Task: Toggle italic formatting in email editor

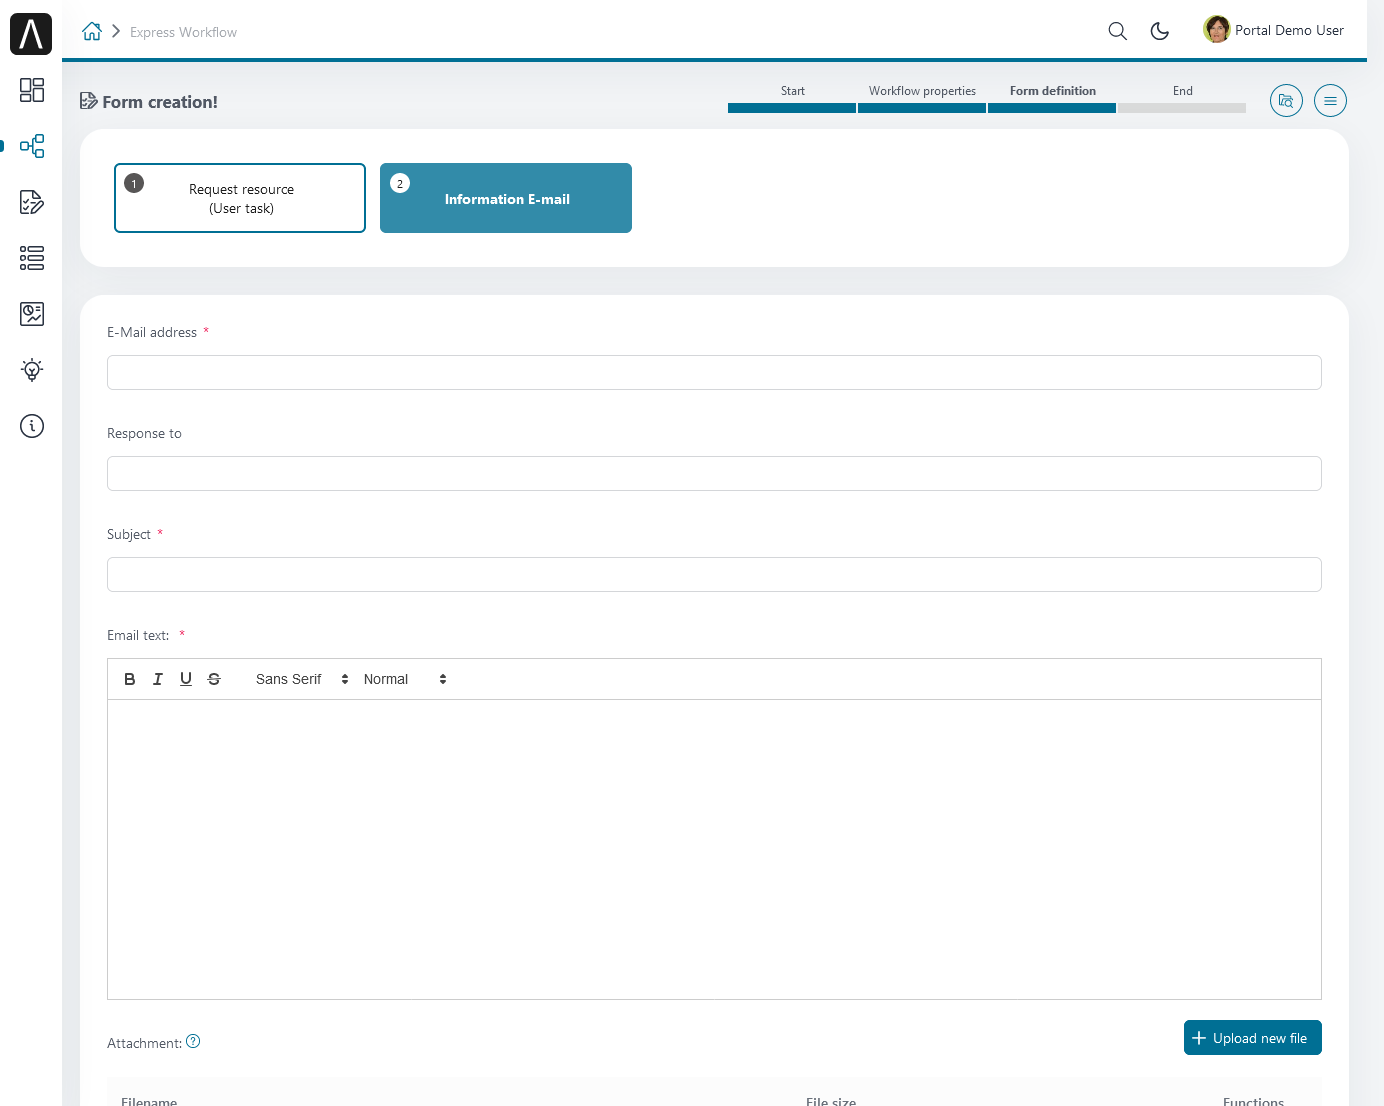Action: pos(158,679)
